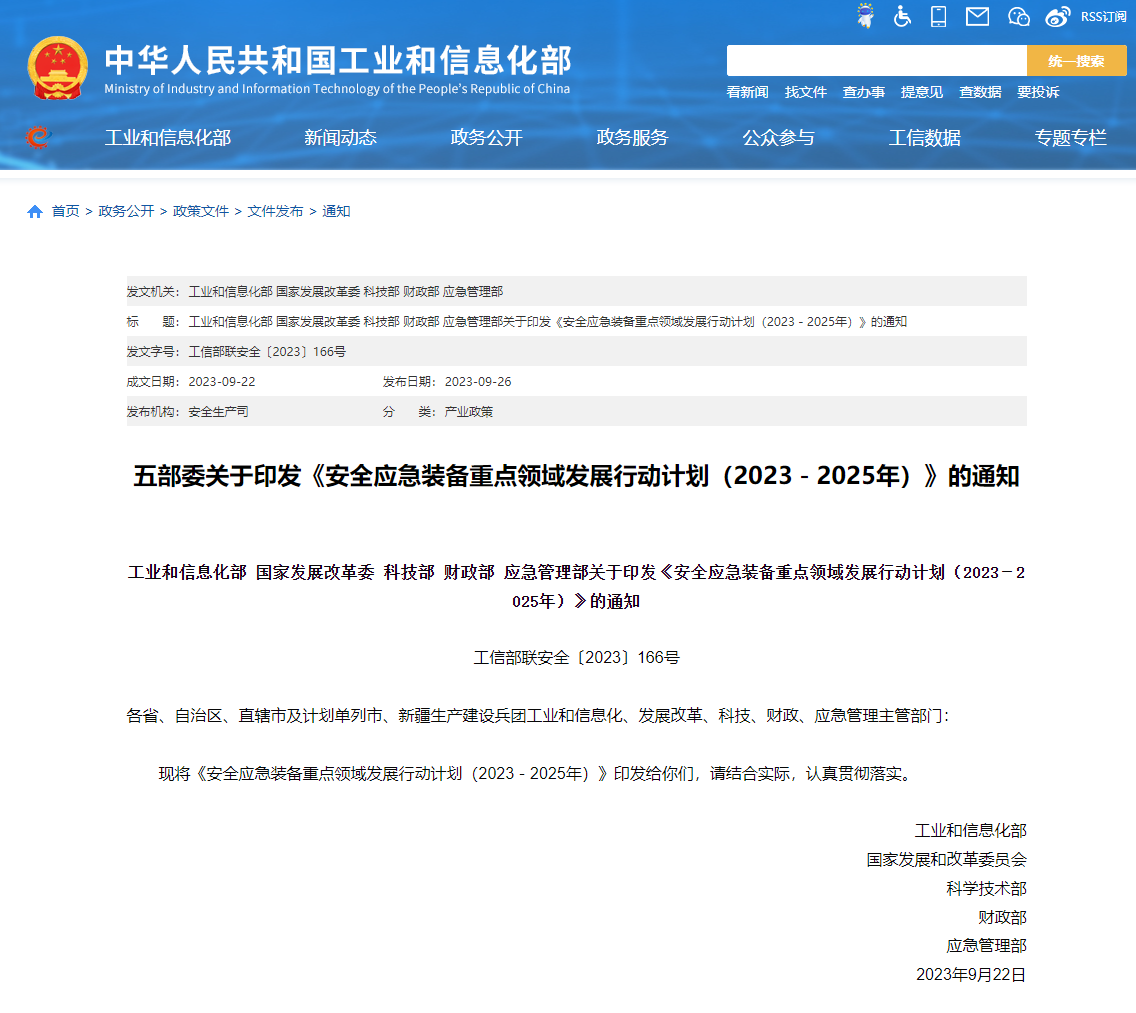1136x1013 pixels.
Task: Open the mobile phone version icon
Action: click(x=938, y=16)
